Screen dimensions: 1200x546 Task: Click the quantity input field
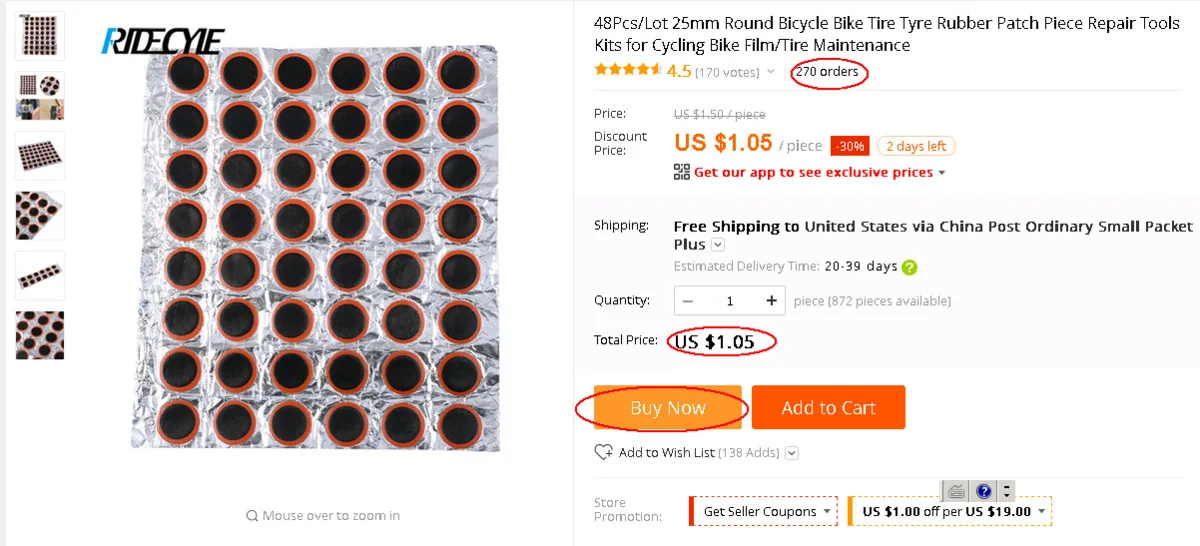[x=730, y=300]
